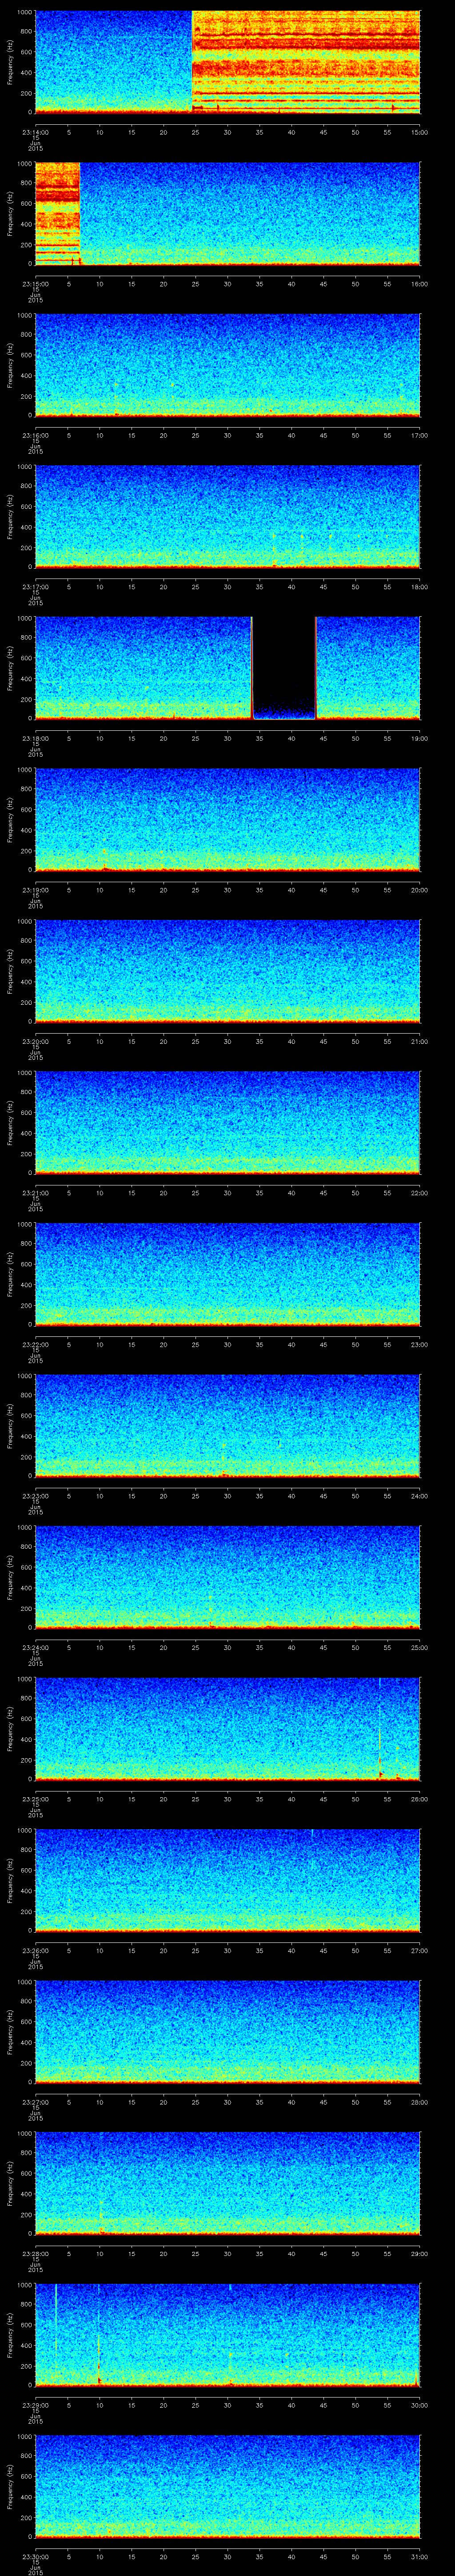The image size is (455, 2576).
Task: Click the 23:16:00 start time label
Action: (x=35, y=435)
